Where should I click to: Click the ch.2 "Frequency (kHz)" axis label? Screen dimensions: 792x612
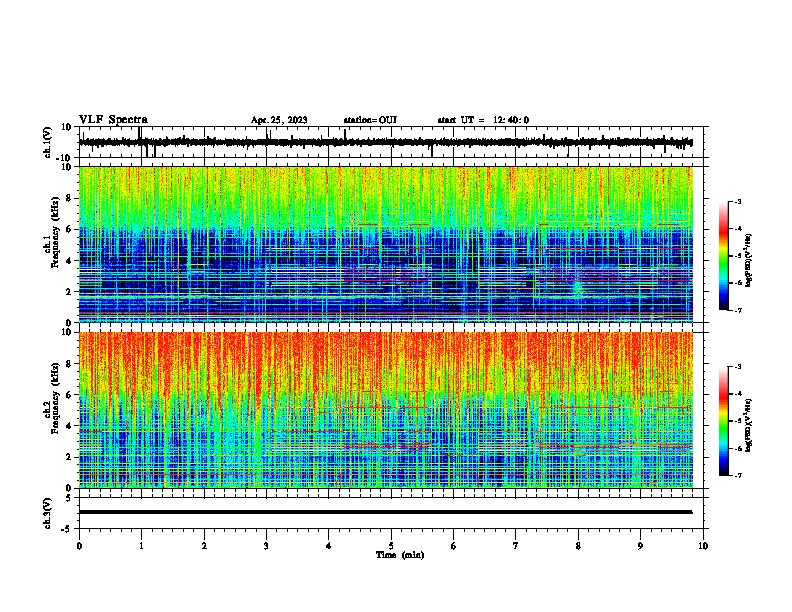55,398
